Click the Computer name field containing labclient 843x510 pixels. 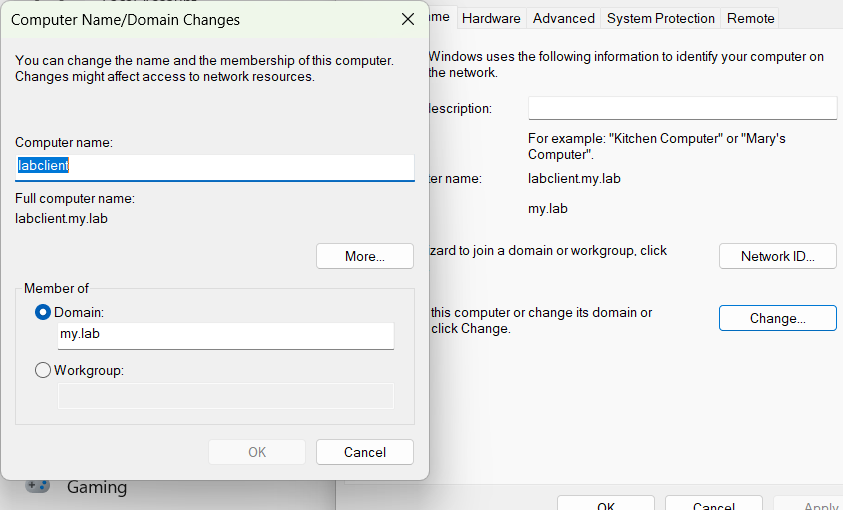[214, 166]
